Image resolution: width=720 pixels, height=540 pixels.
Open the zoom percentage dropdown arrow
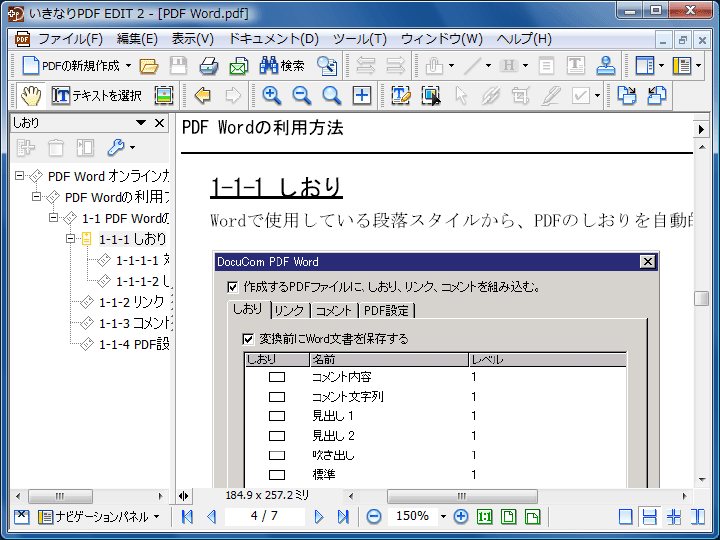click(443, 517)
